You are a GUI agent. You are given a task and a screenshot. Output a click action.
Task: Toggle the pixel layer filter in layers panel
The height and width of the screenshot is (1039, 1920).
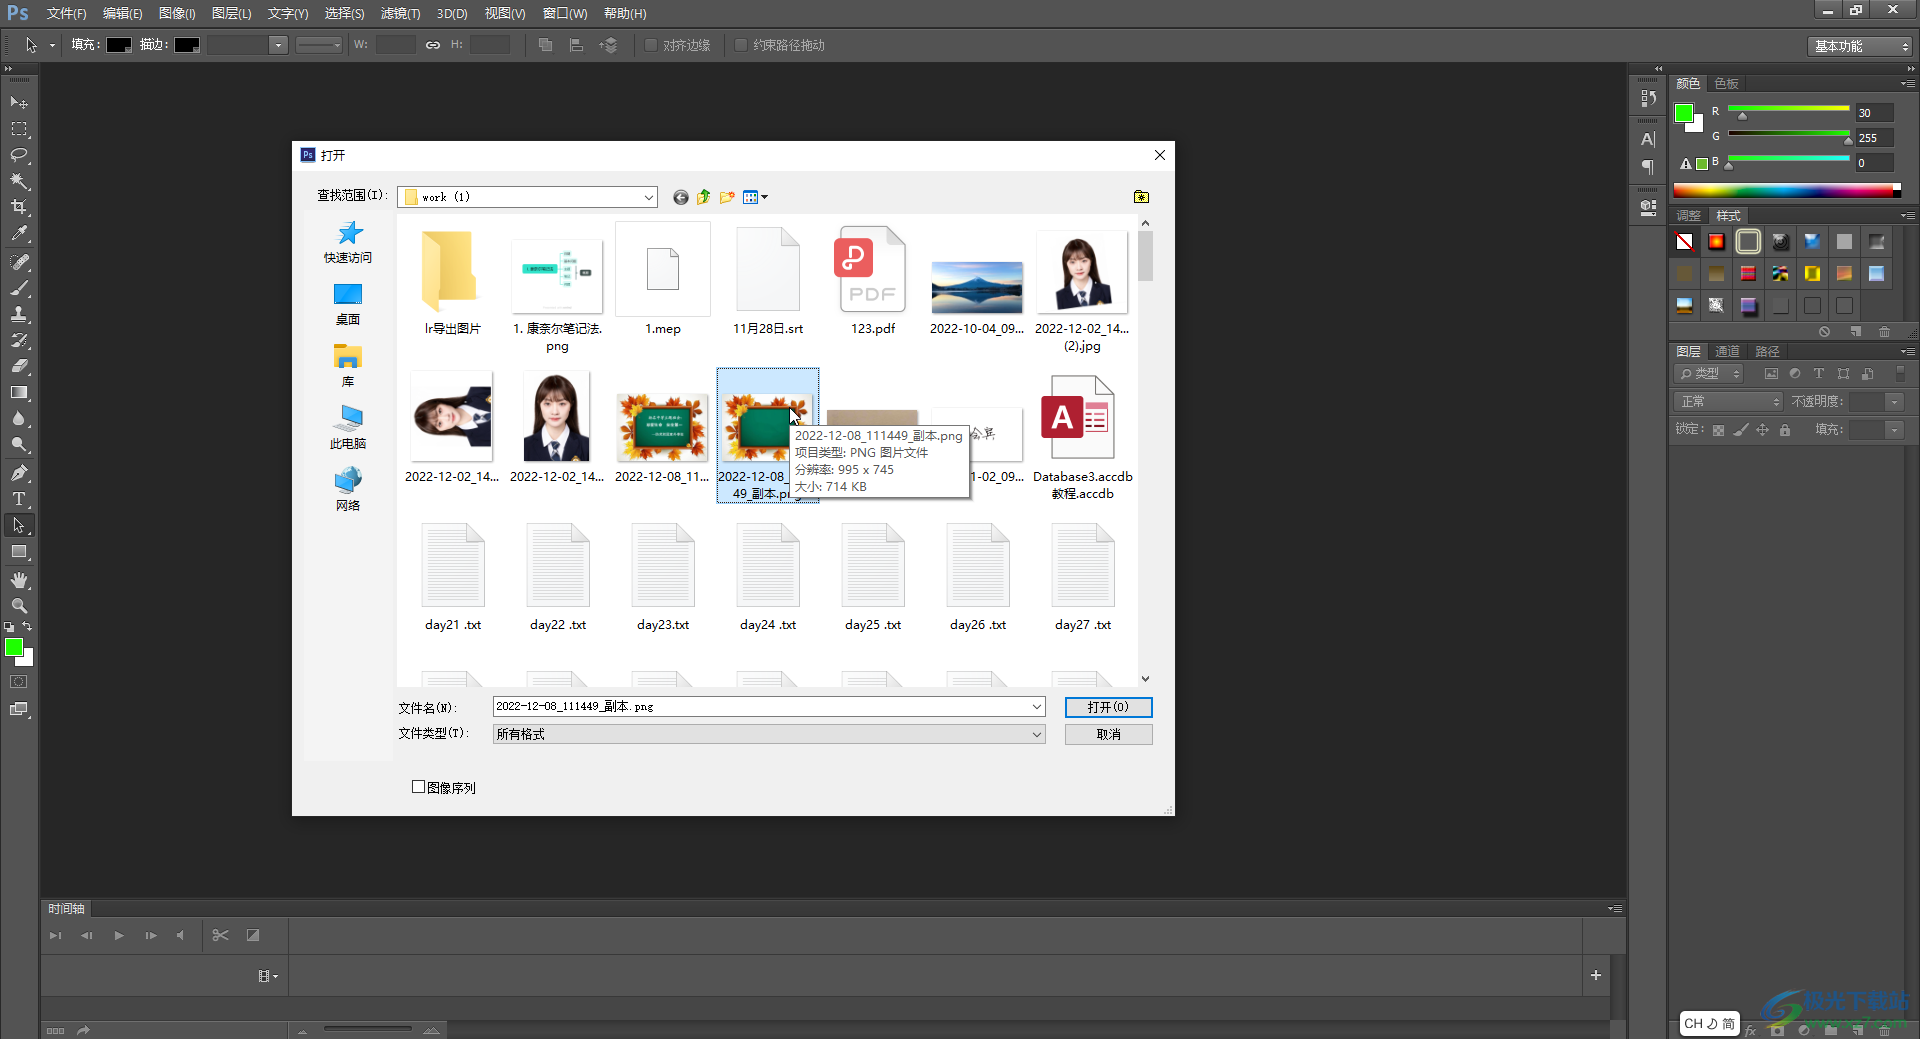coord(1771,374)
